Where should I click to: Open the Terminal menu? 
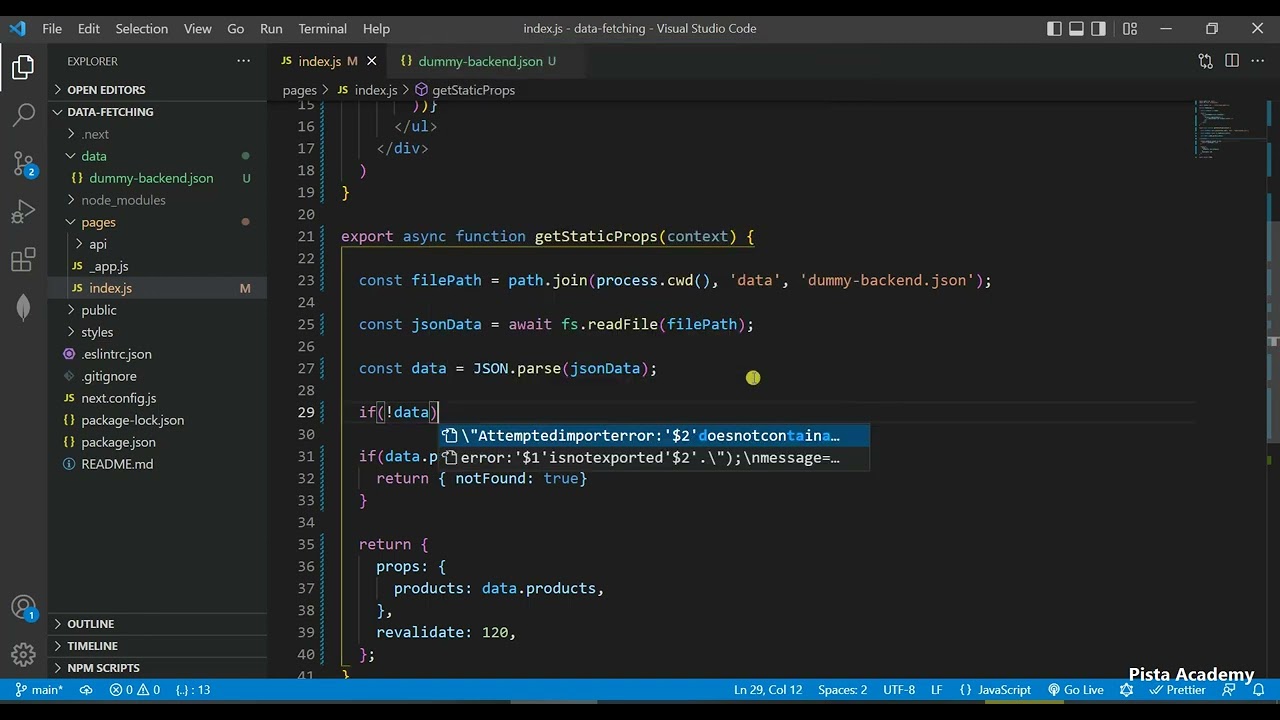[322, 29]
